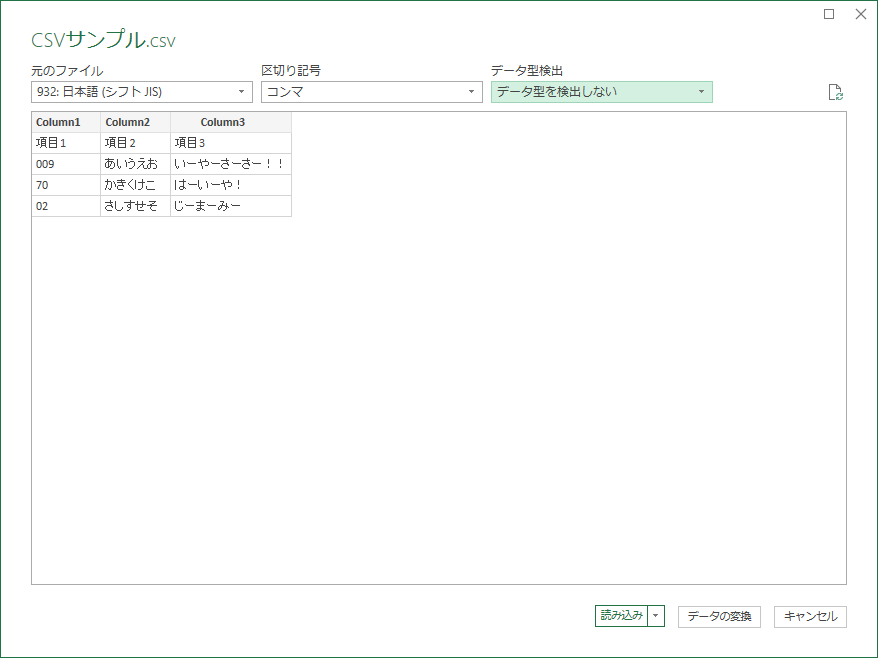The image size is (878, 658).
Task: Click the さしすせそ cell
Action: coord(135,206)
